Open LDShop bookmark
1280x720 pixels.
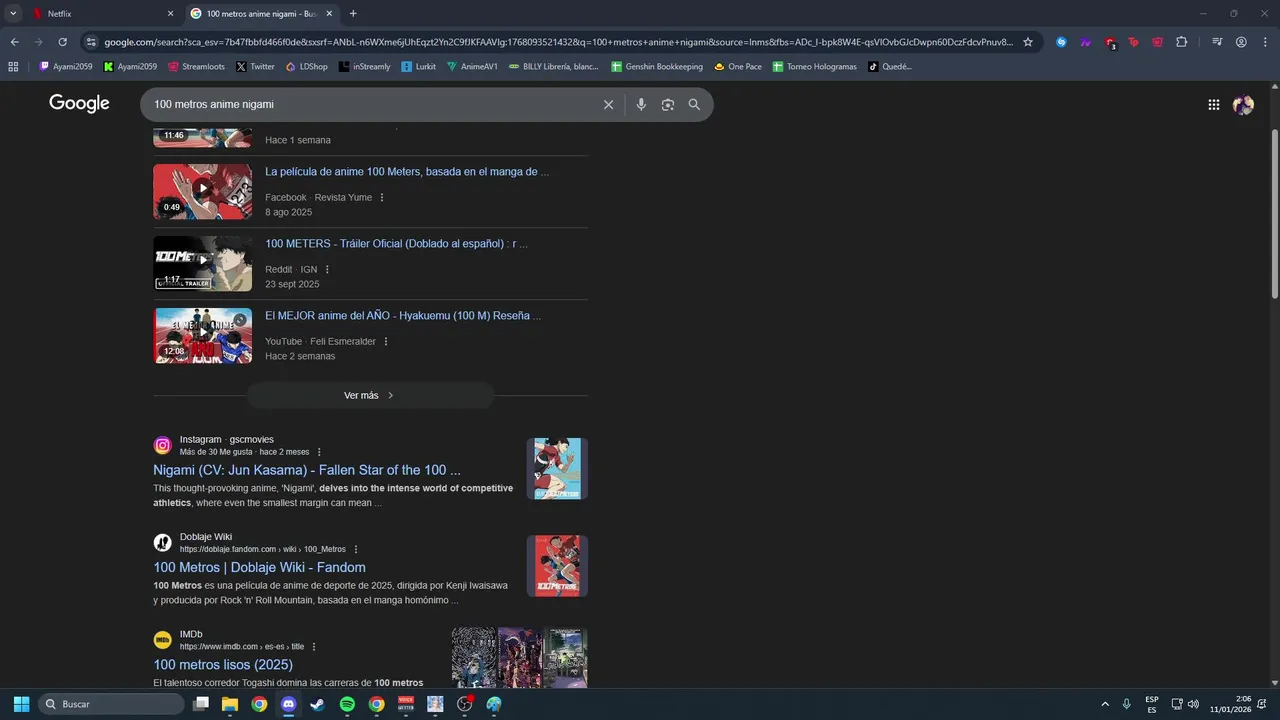[306, 67]
